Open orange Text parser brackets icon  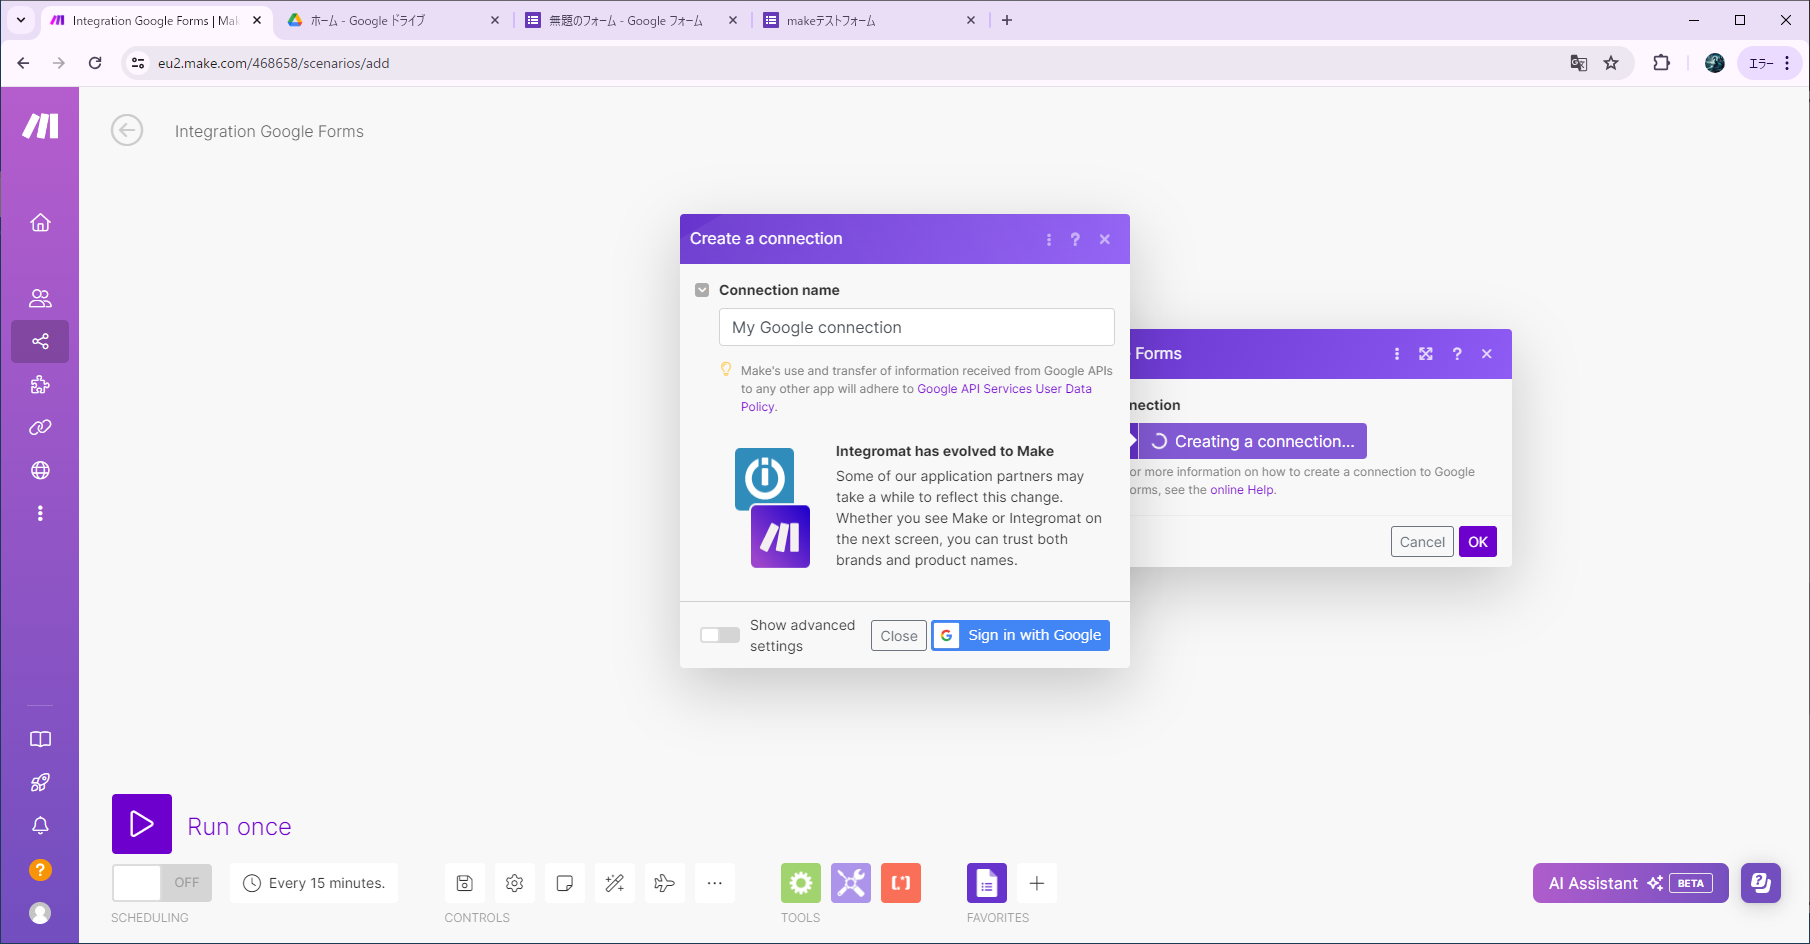(x=901, y=883)
